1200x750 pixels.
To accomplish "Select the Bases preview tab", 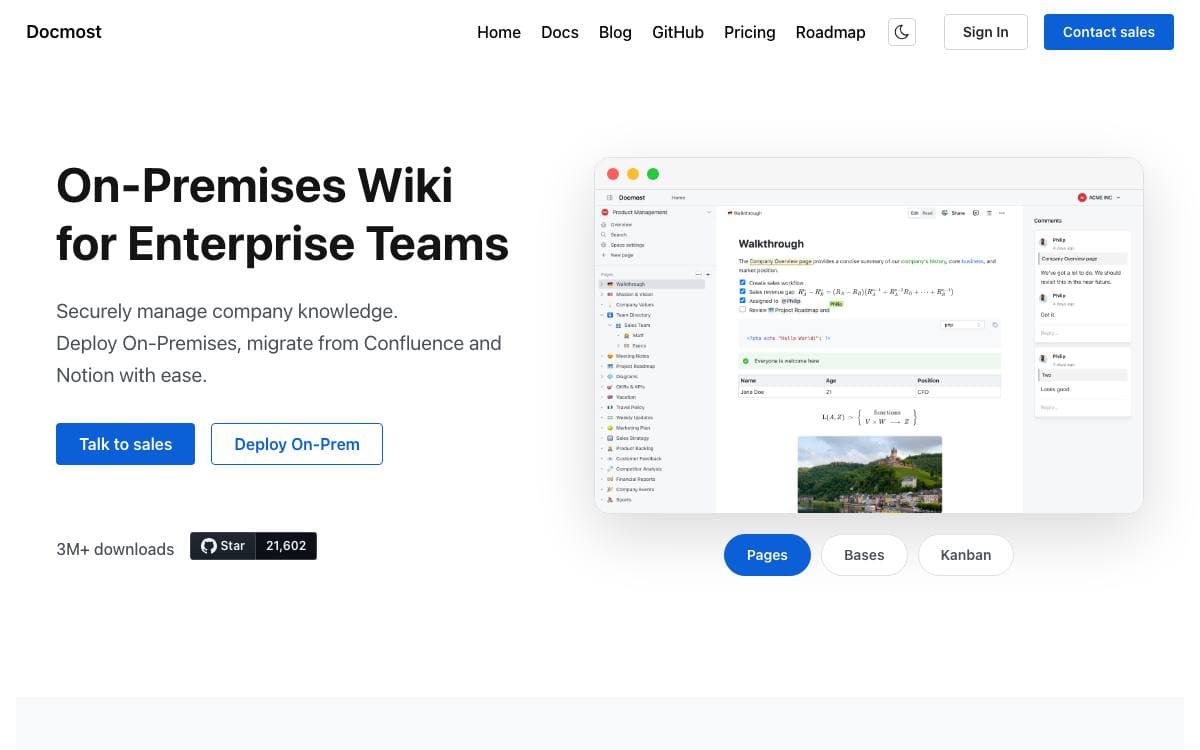I will (864, 555).
